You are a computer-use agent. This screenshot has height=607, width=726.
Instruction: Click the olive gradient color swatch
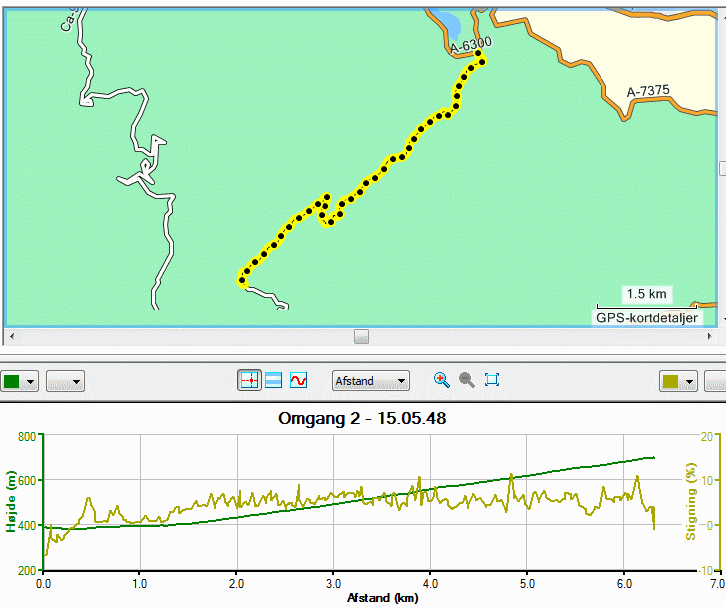pyautogui.click(x=670, y=382)
